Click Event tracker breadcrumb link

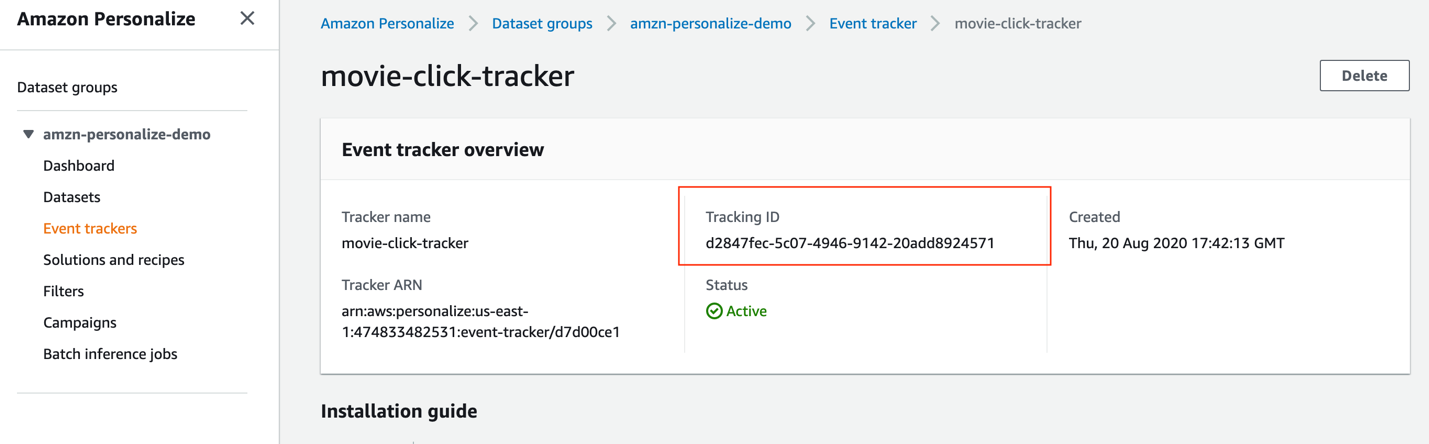(x=873, y=23)
